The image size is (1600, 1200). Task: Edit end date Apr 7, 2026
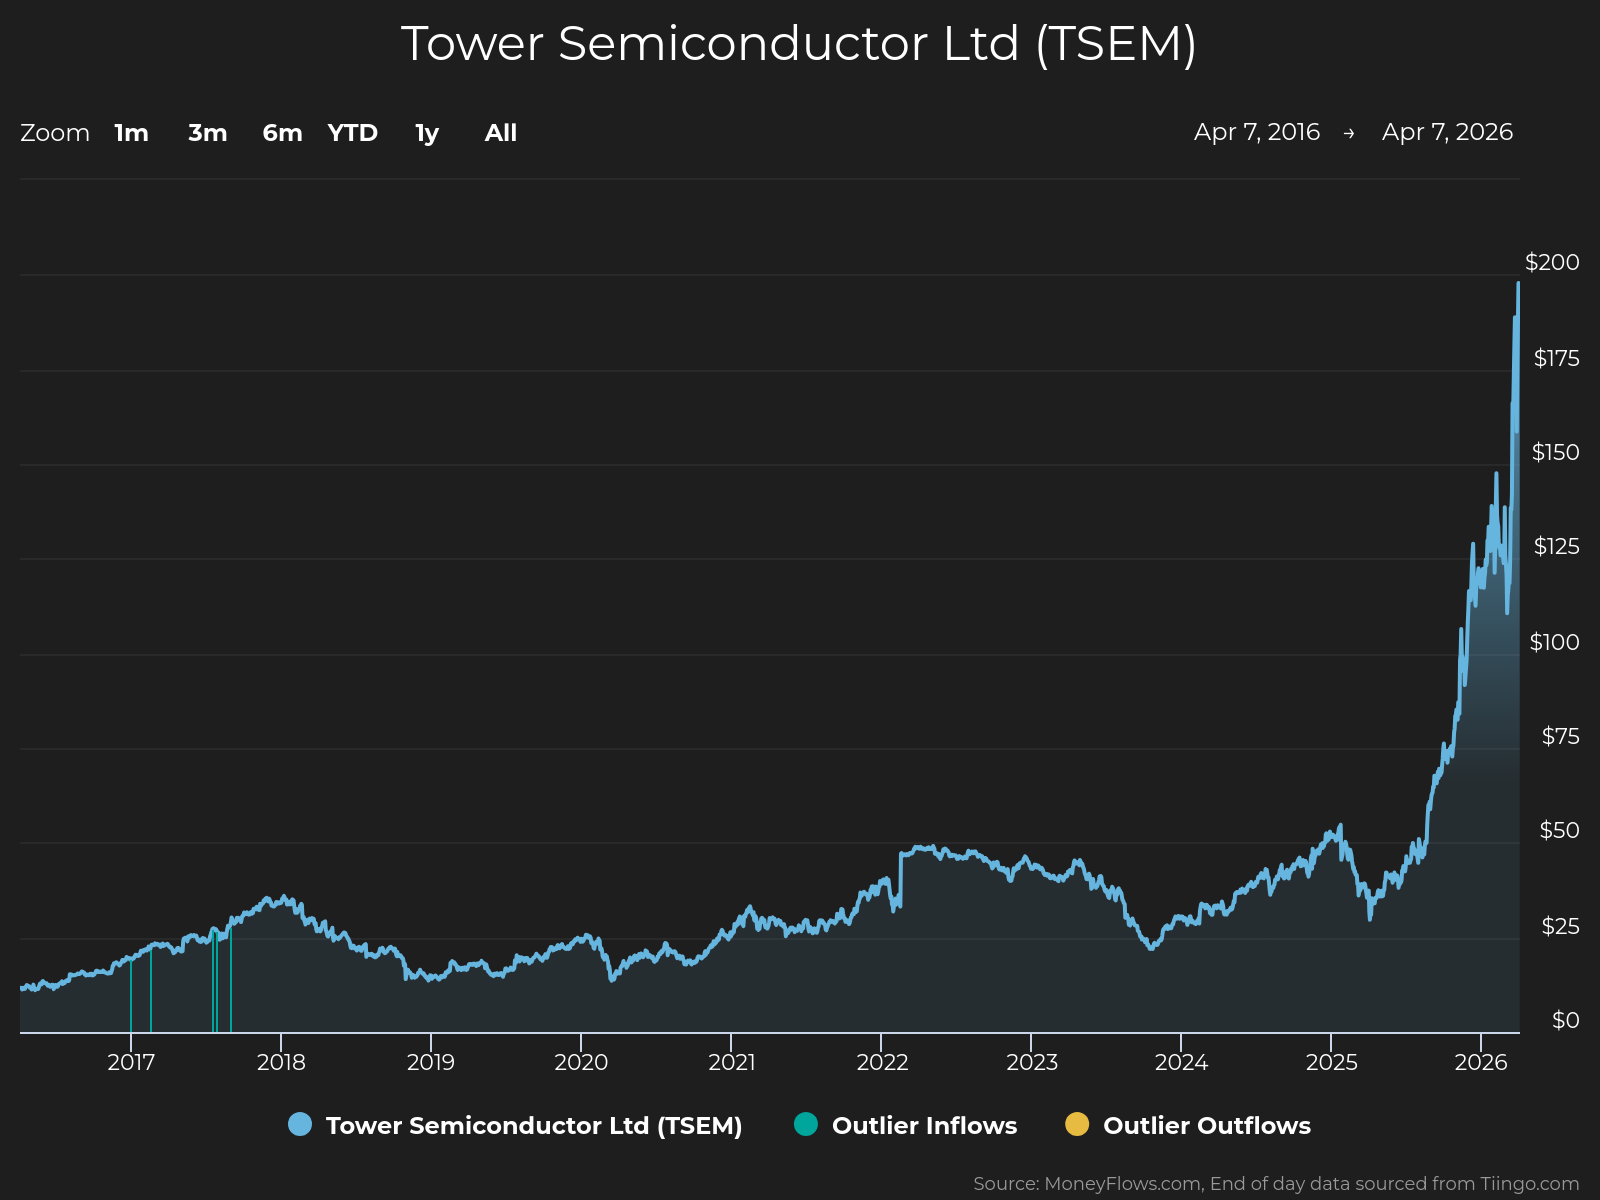(1447, 132)
